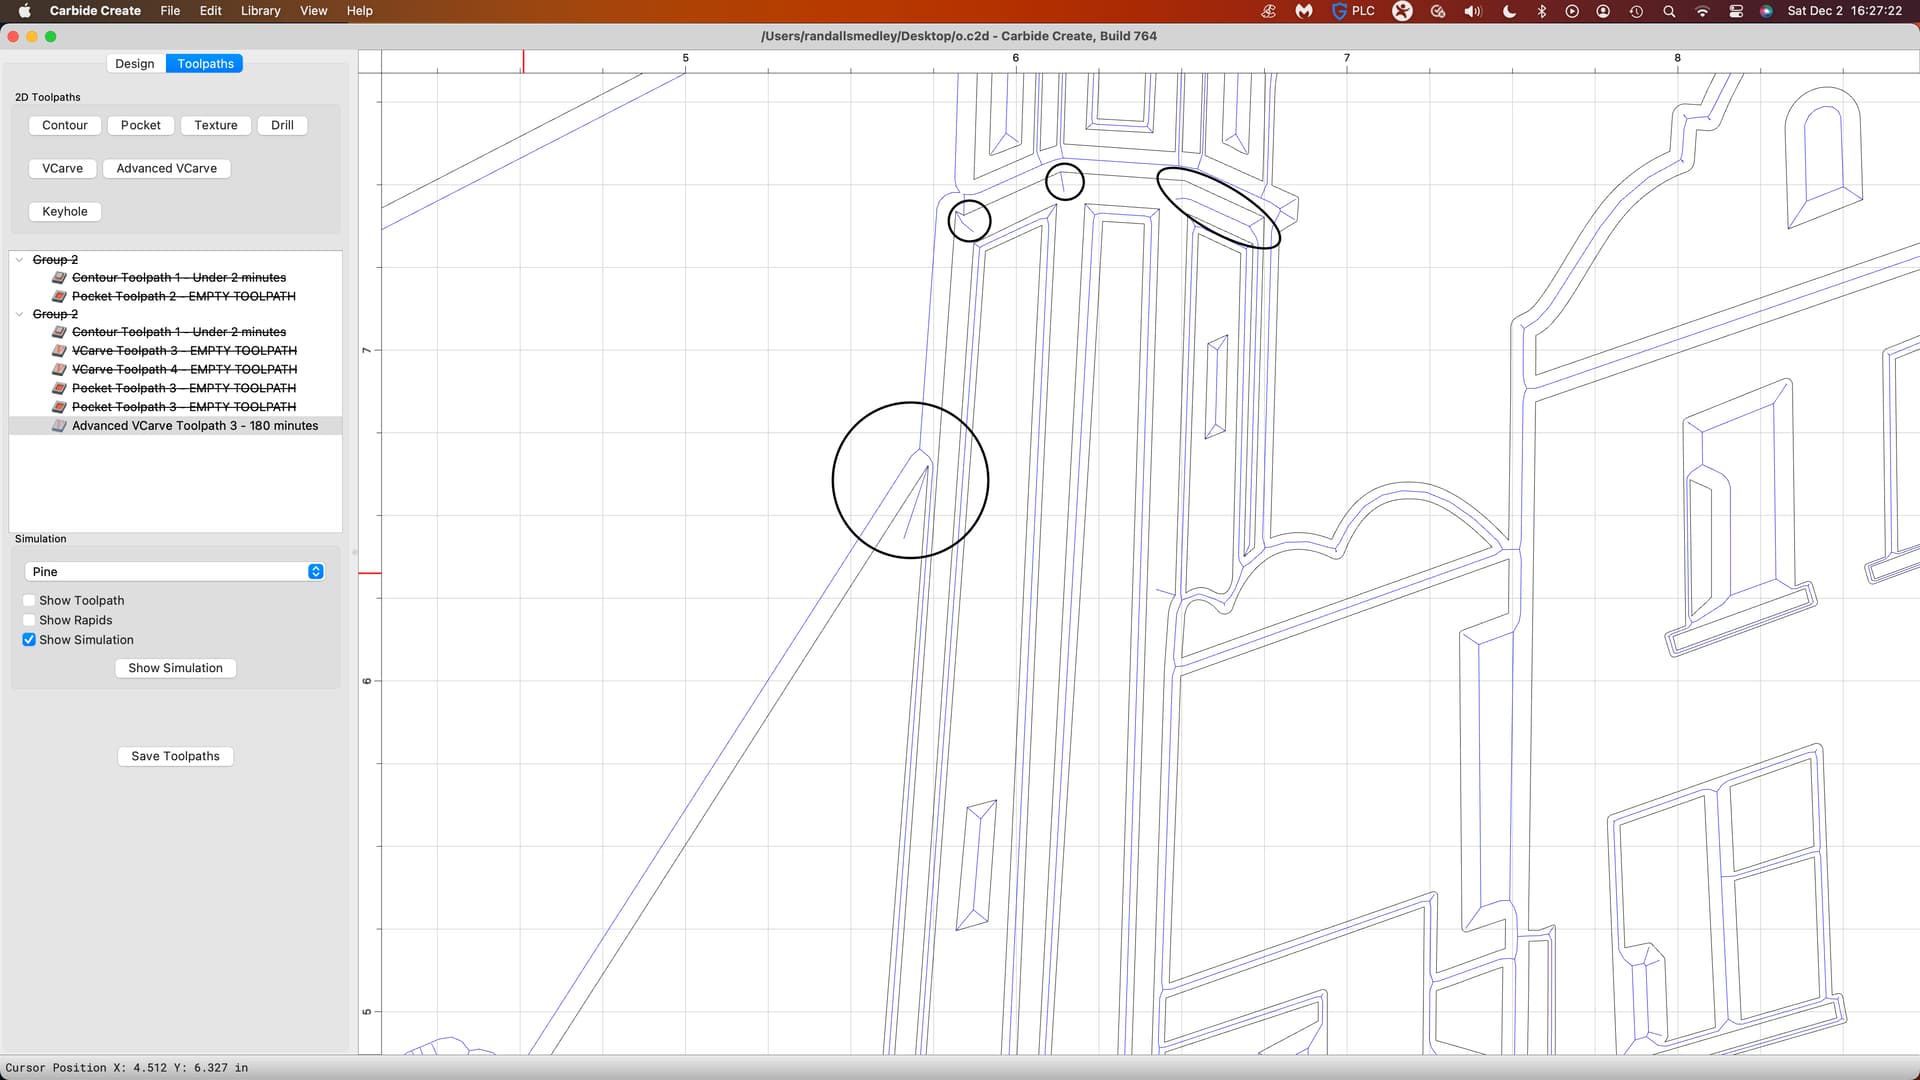Click the Pocket Toolpath 2 icon
The width and height of the screenshot is (1920, 1080).
(x=59, y=297)
